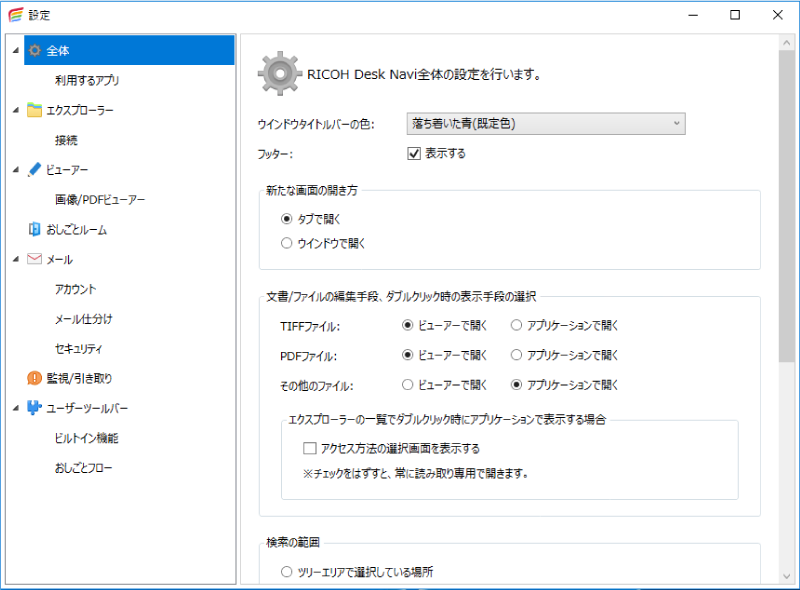
Task: Select the エクスプローラー category label
Action: tap(80, 110)
